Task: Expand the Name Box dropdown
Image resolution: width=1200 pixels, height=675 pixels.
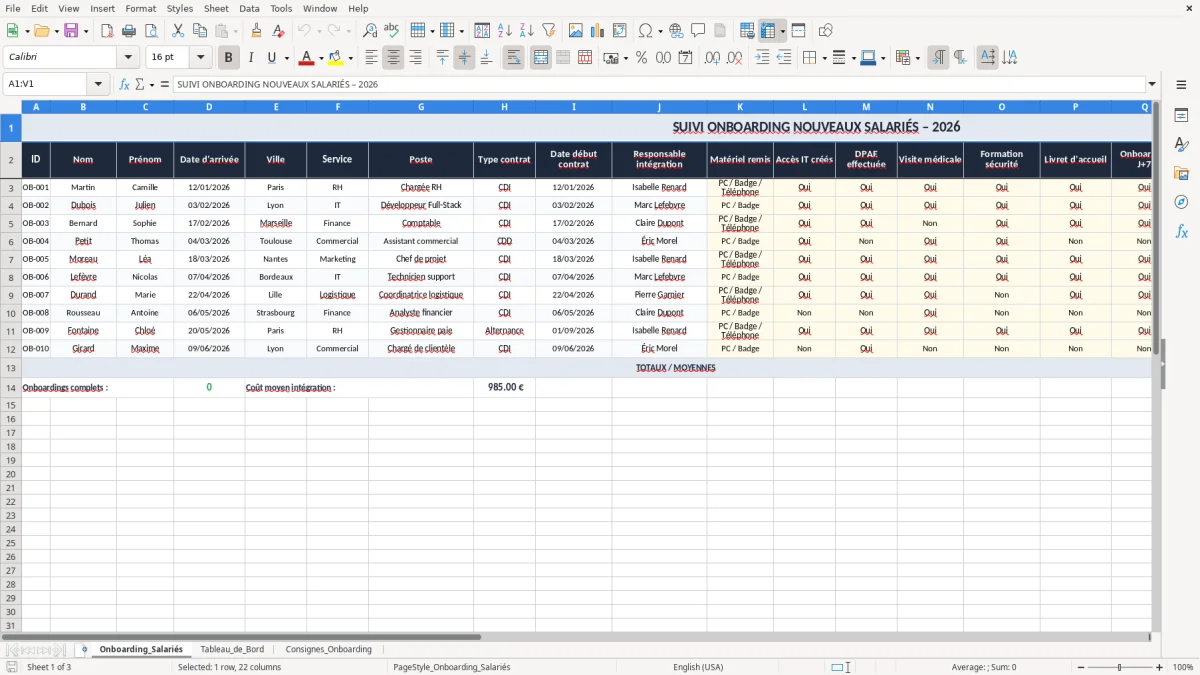Action: (x=98, y=84)
